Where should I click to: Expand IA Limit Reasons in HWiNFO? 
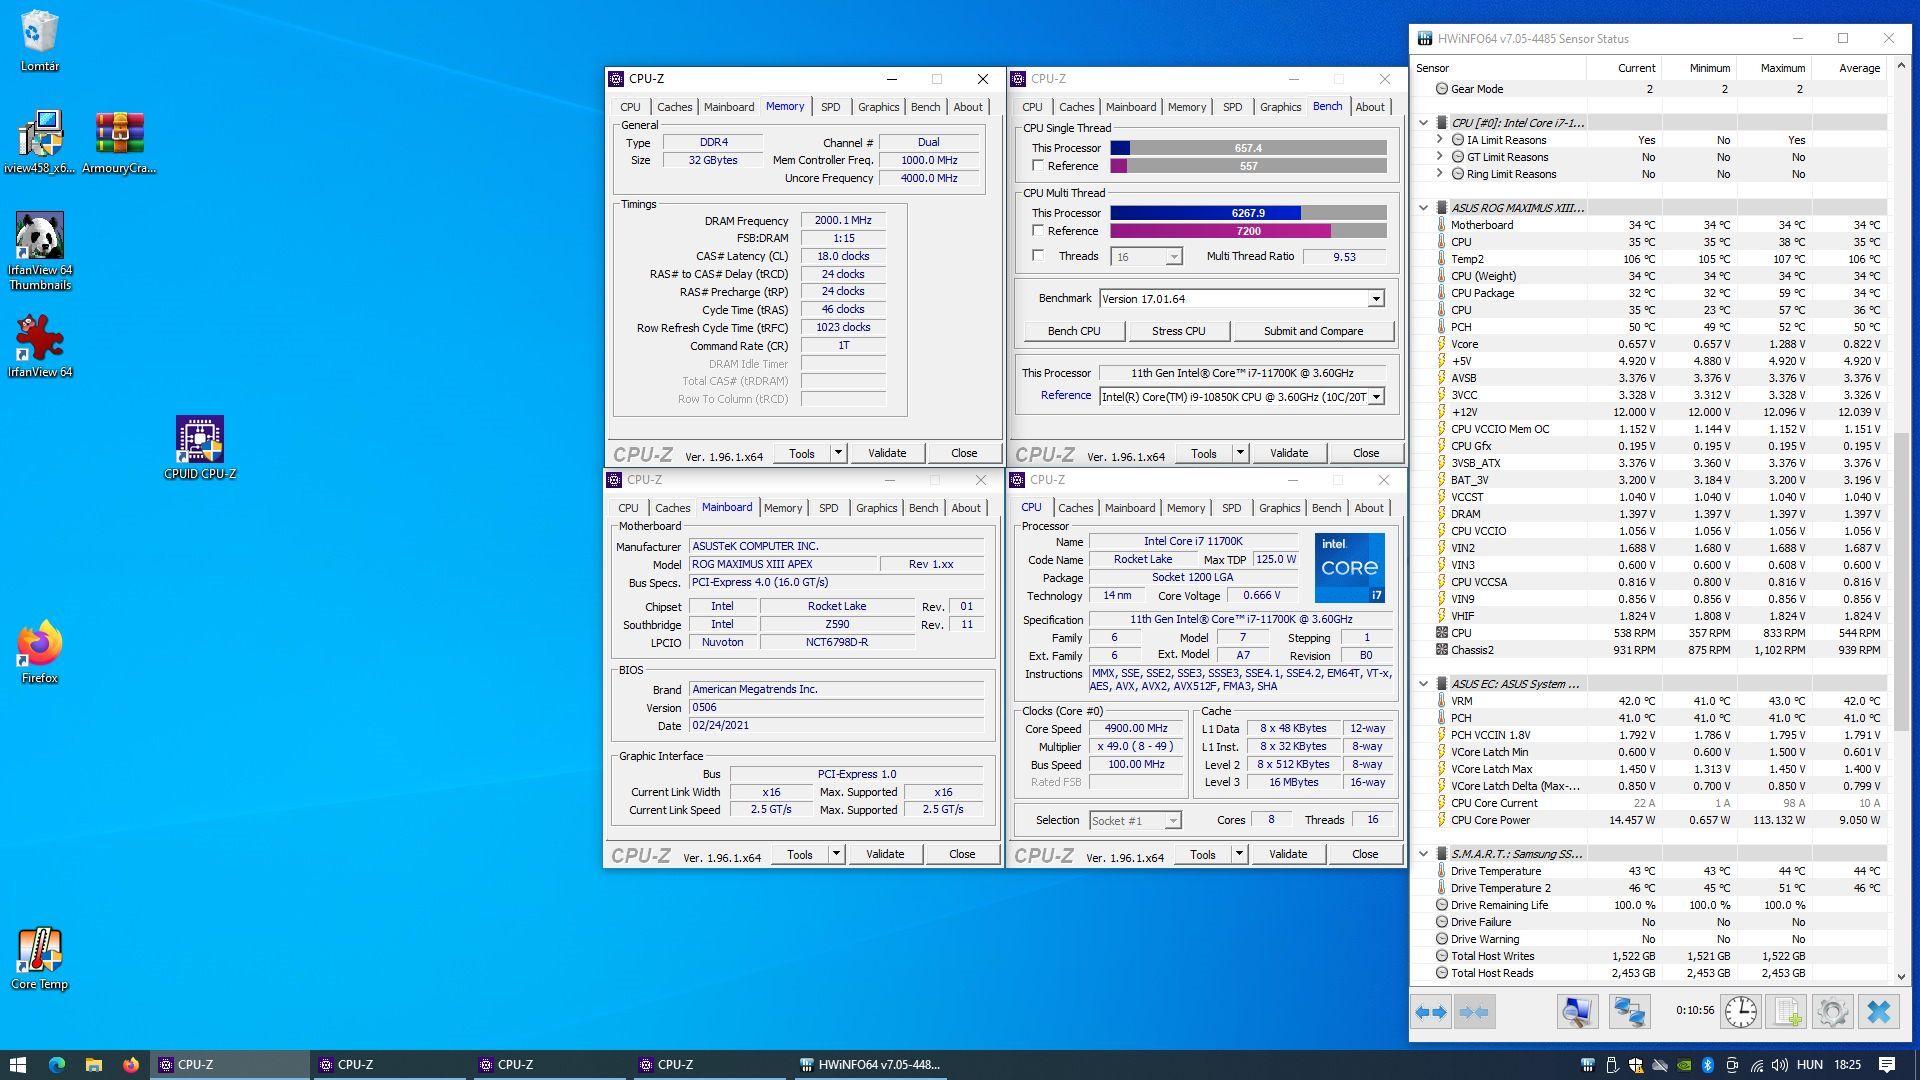click(1440, 140)
